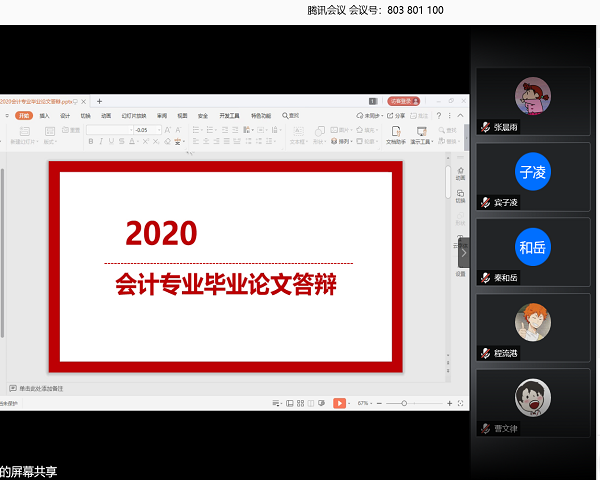Click 秦和岳's muted microphone icon
Image resolution: width=600 pixels, height=480 pixels.
pyautogui.click(x=486, y=278)
